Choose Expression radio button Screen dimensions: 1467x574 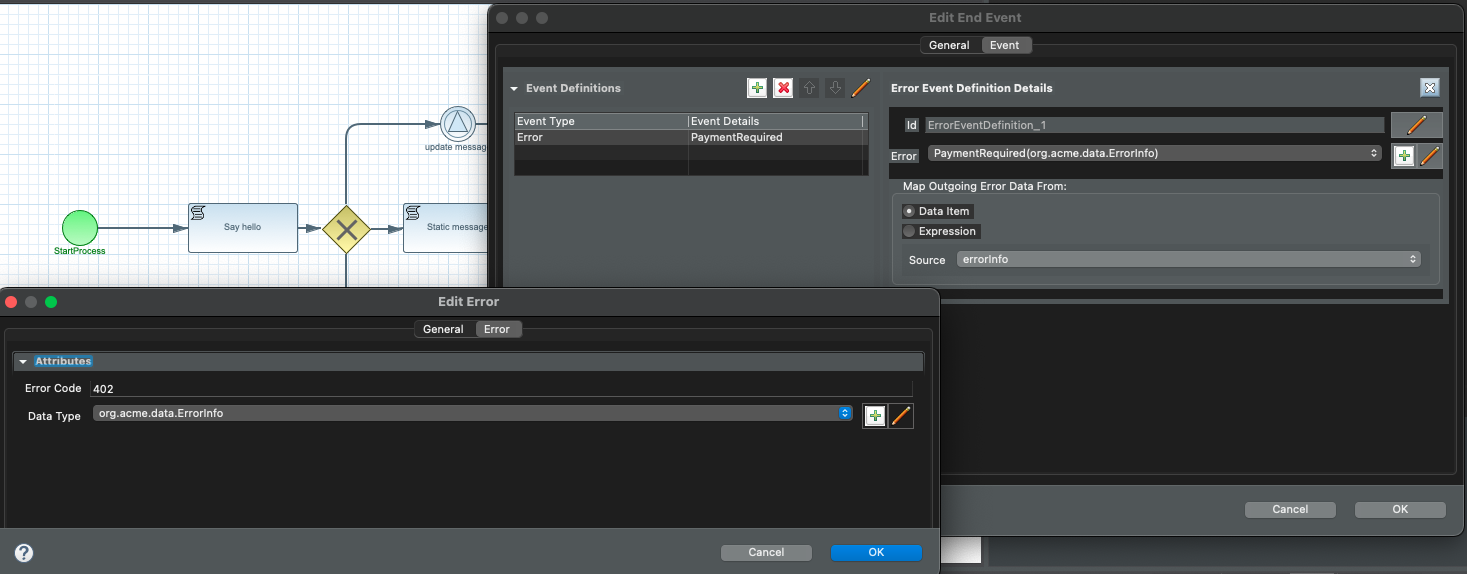[908, 231]
